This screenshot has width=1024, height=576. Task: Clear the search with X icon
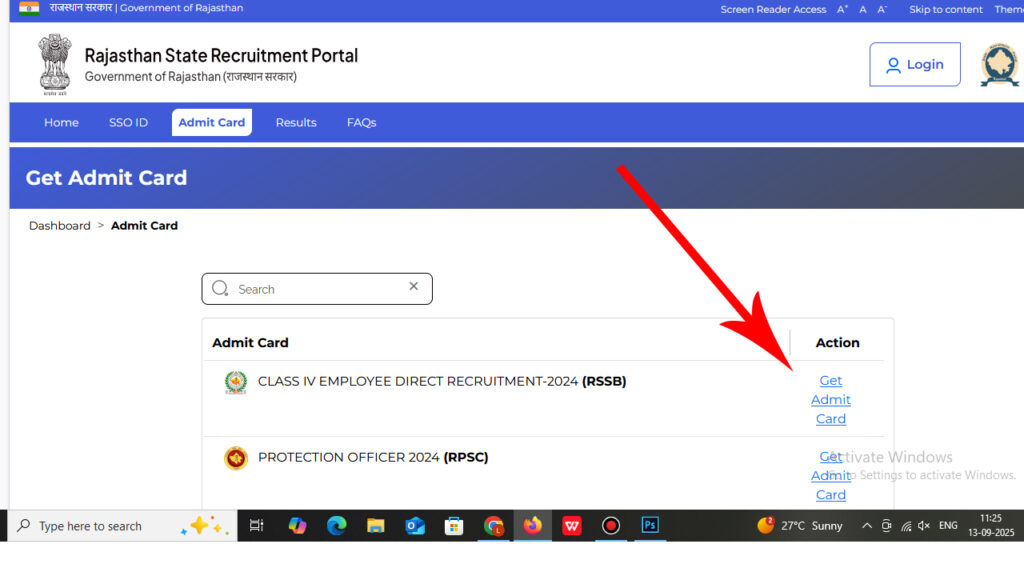[x=413, y=287]
